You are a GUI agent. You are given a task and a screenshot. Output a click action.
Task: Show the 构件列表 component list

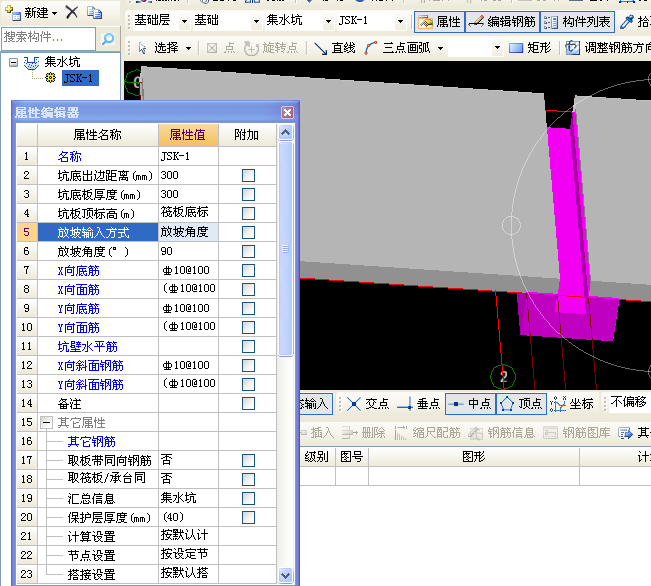pyautogui.click(x=577, y=22)
